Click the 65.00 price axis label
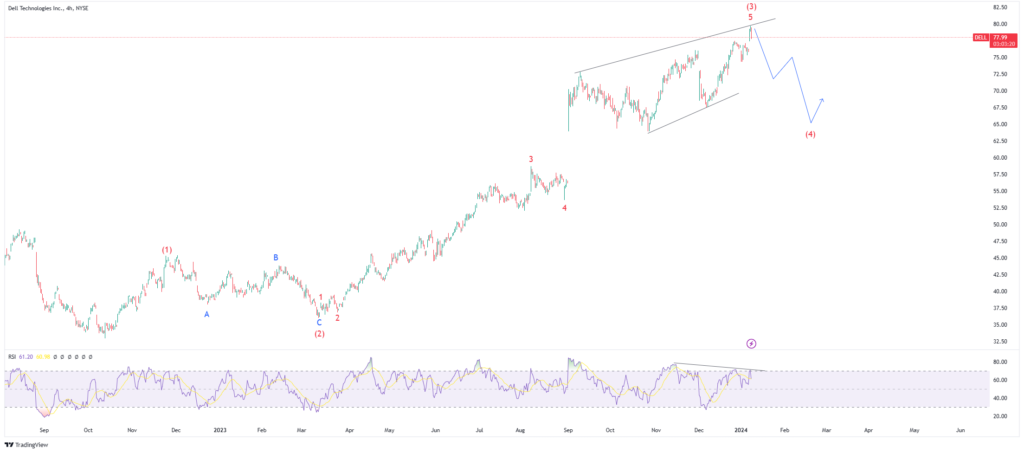 coord(999,124)
